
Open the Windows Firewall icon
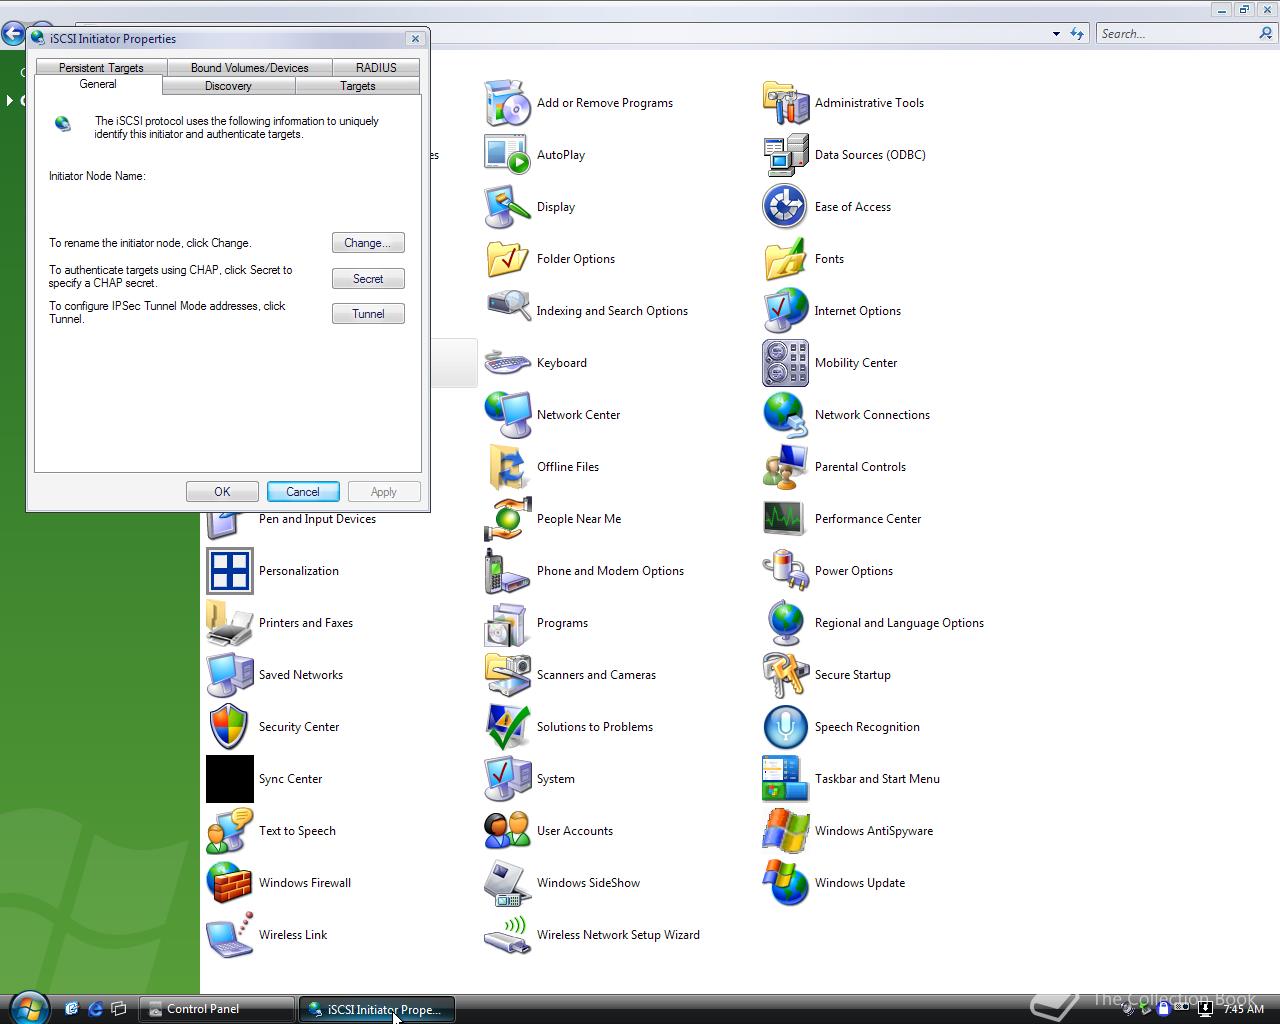tap(230, 883)
